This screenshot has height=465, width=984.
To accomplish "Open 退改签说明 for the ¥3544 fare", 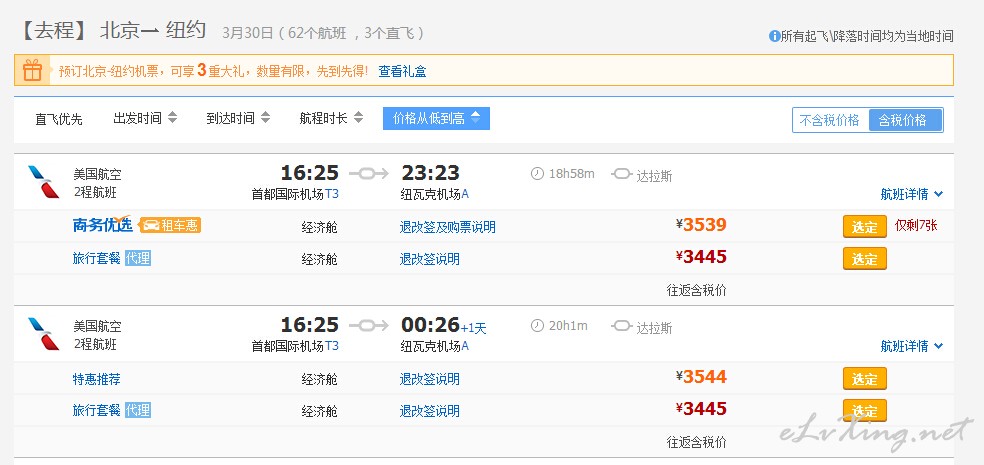I will [430, 378].
